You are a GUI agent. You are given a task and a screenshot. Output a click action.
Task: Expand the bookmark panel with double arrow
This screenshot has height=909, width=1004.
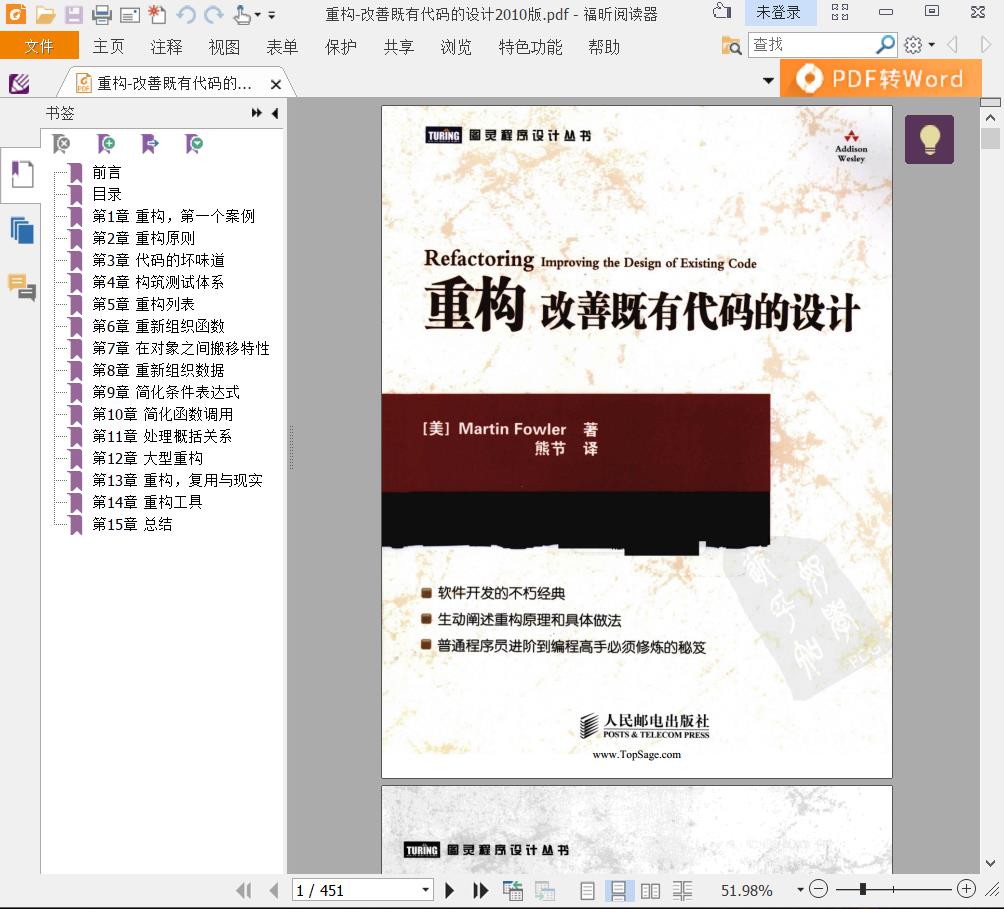[257, 113]
